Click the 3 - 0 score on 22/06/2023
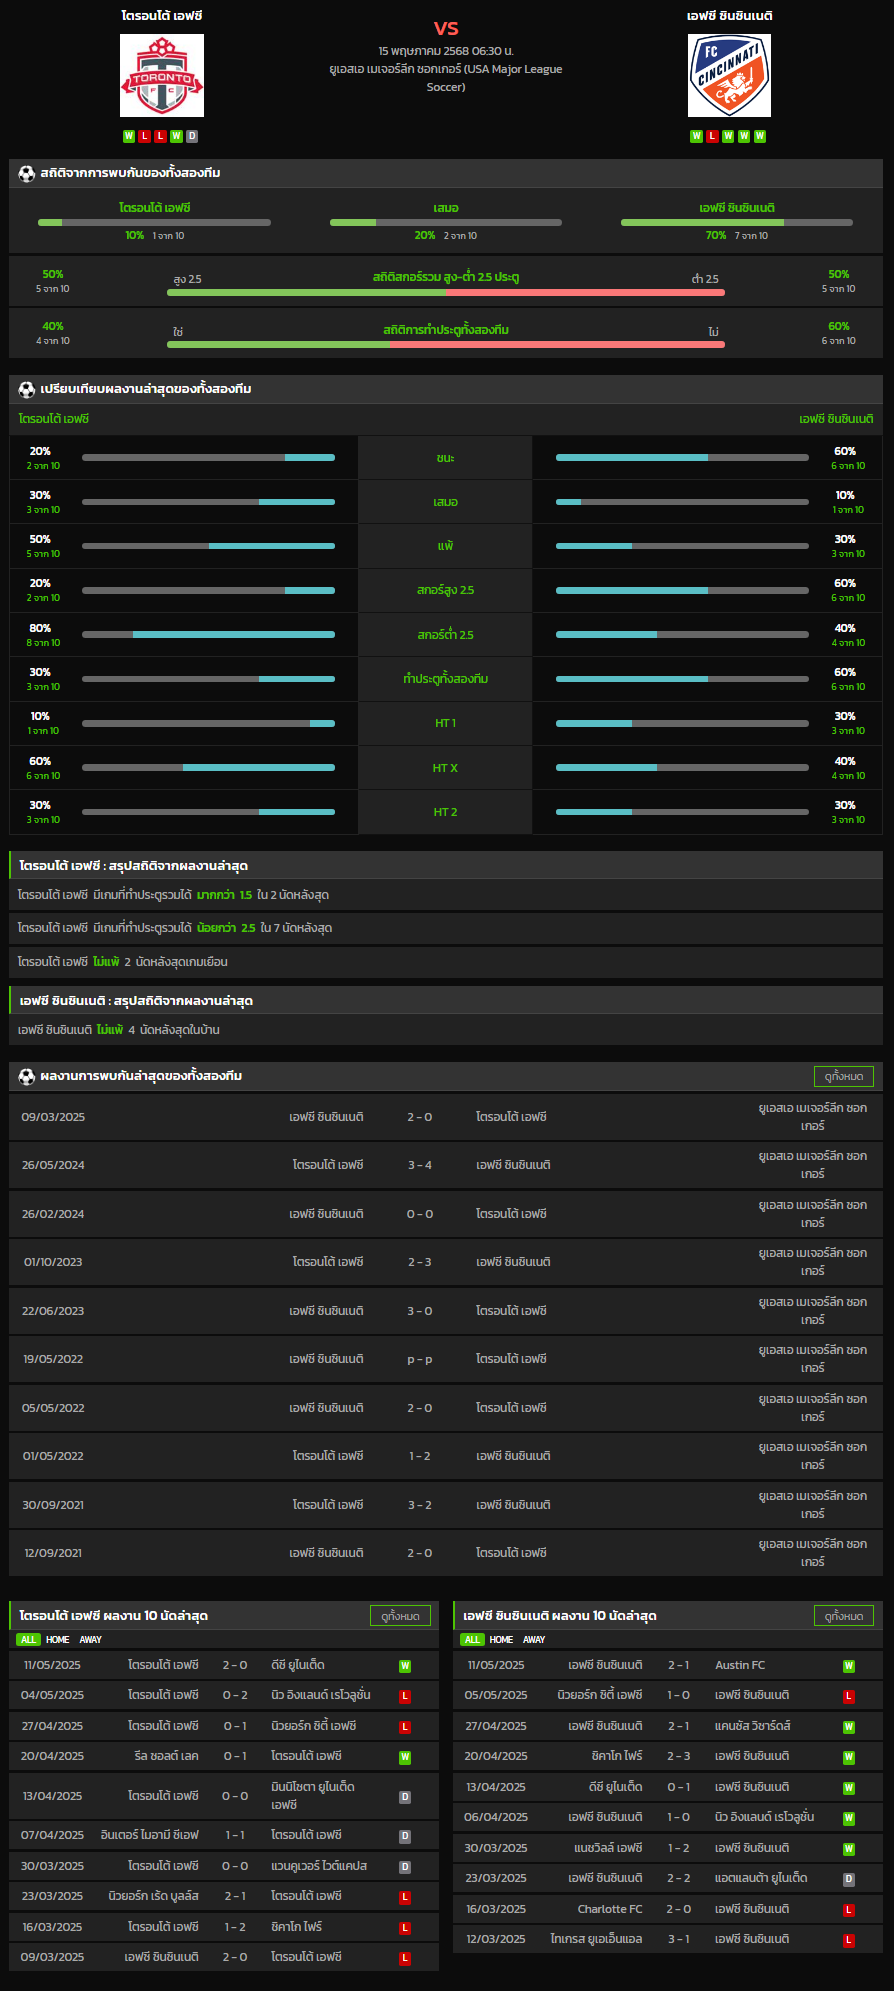This screenshot has height=1991, width=894. coord(420,1311)
